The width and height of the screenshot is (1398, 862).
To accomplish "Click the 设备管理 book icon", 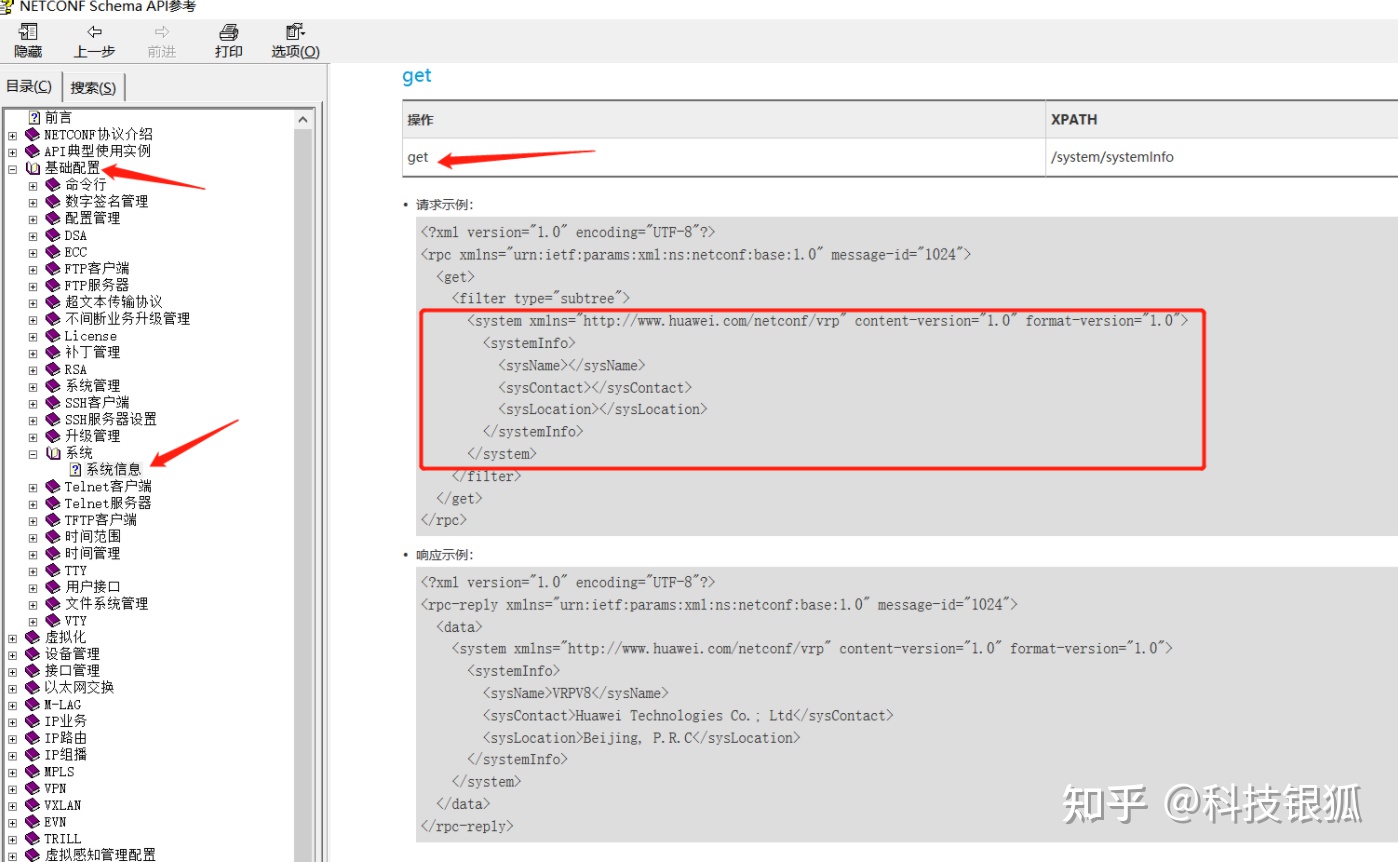I will 32,654.
